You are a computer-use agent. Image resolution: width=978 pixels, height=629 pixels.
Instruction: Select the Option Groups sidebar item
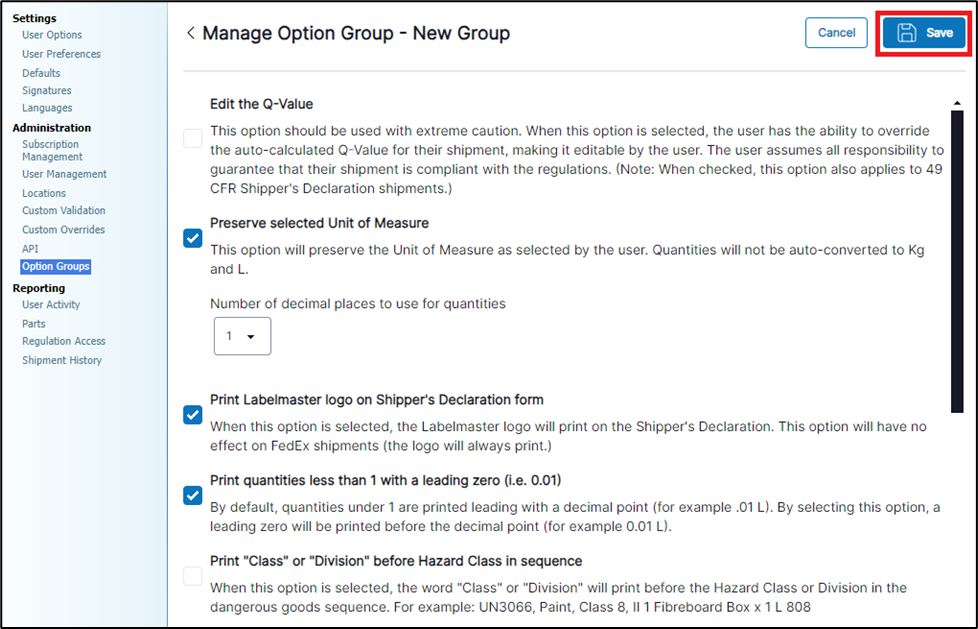point(56,267)
